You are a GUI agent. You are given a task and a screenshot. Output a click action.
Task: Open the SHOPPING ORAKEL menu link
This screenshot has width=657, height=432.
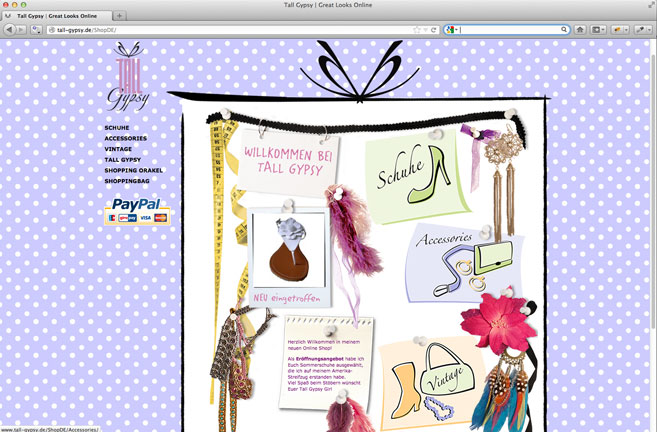click(133, 171)
